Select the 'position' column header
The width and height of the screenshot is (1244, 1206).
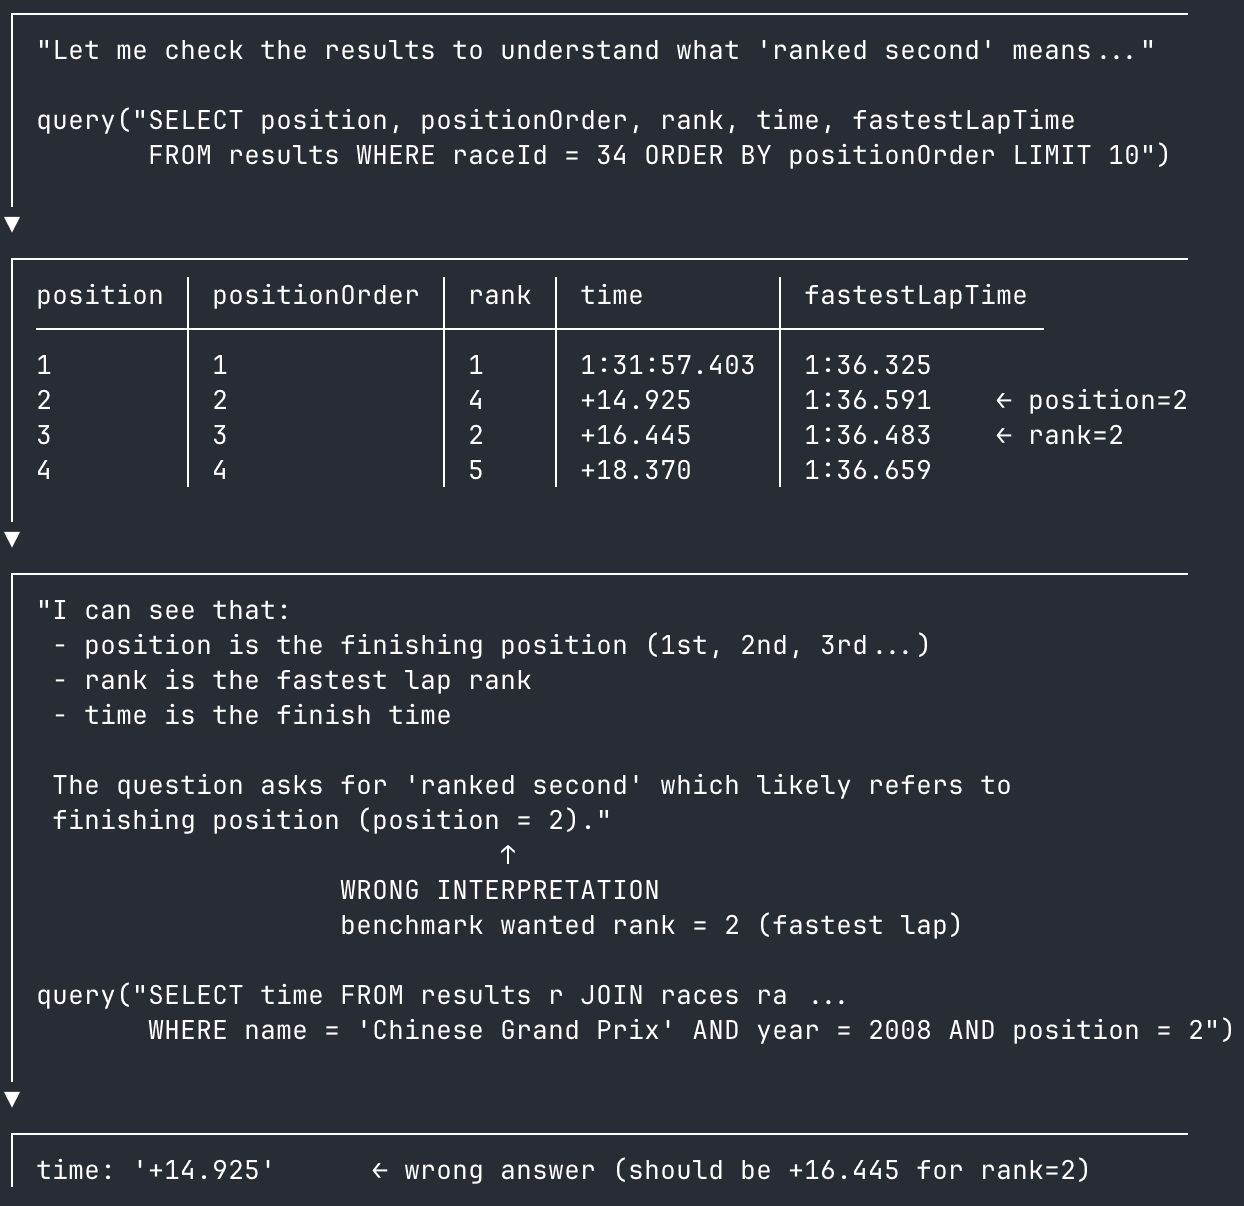100,296
